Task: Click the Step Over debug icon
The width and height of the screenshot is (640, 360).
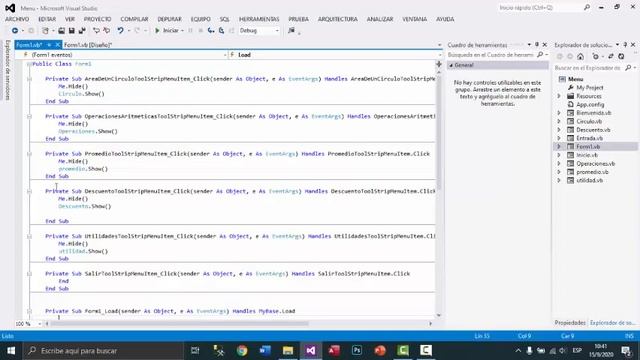Action: tap(221, 31)
